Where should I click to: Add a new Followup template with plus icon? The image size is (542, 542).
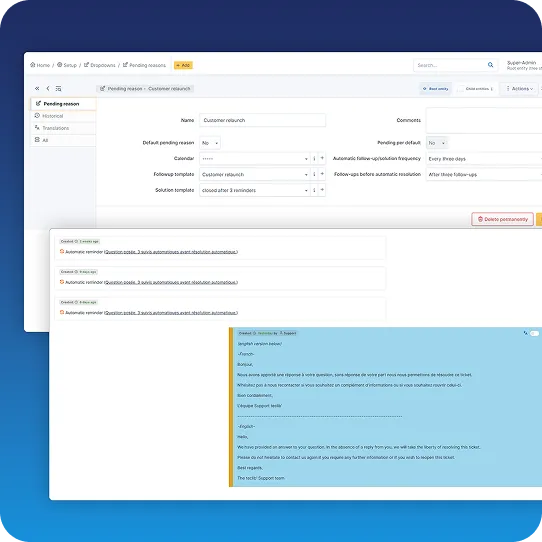pyautogui.click(x=322, y=174)
